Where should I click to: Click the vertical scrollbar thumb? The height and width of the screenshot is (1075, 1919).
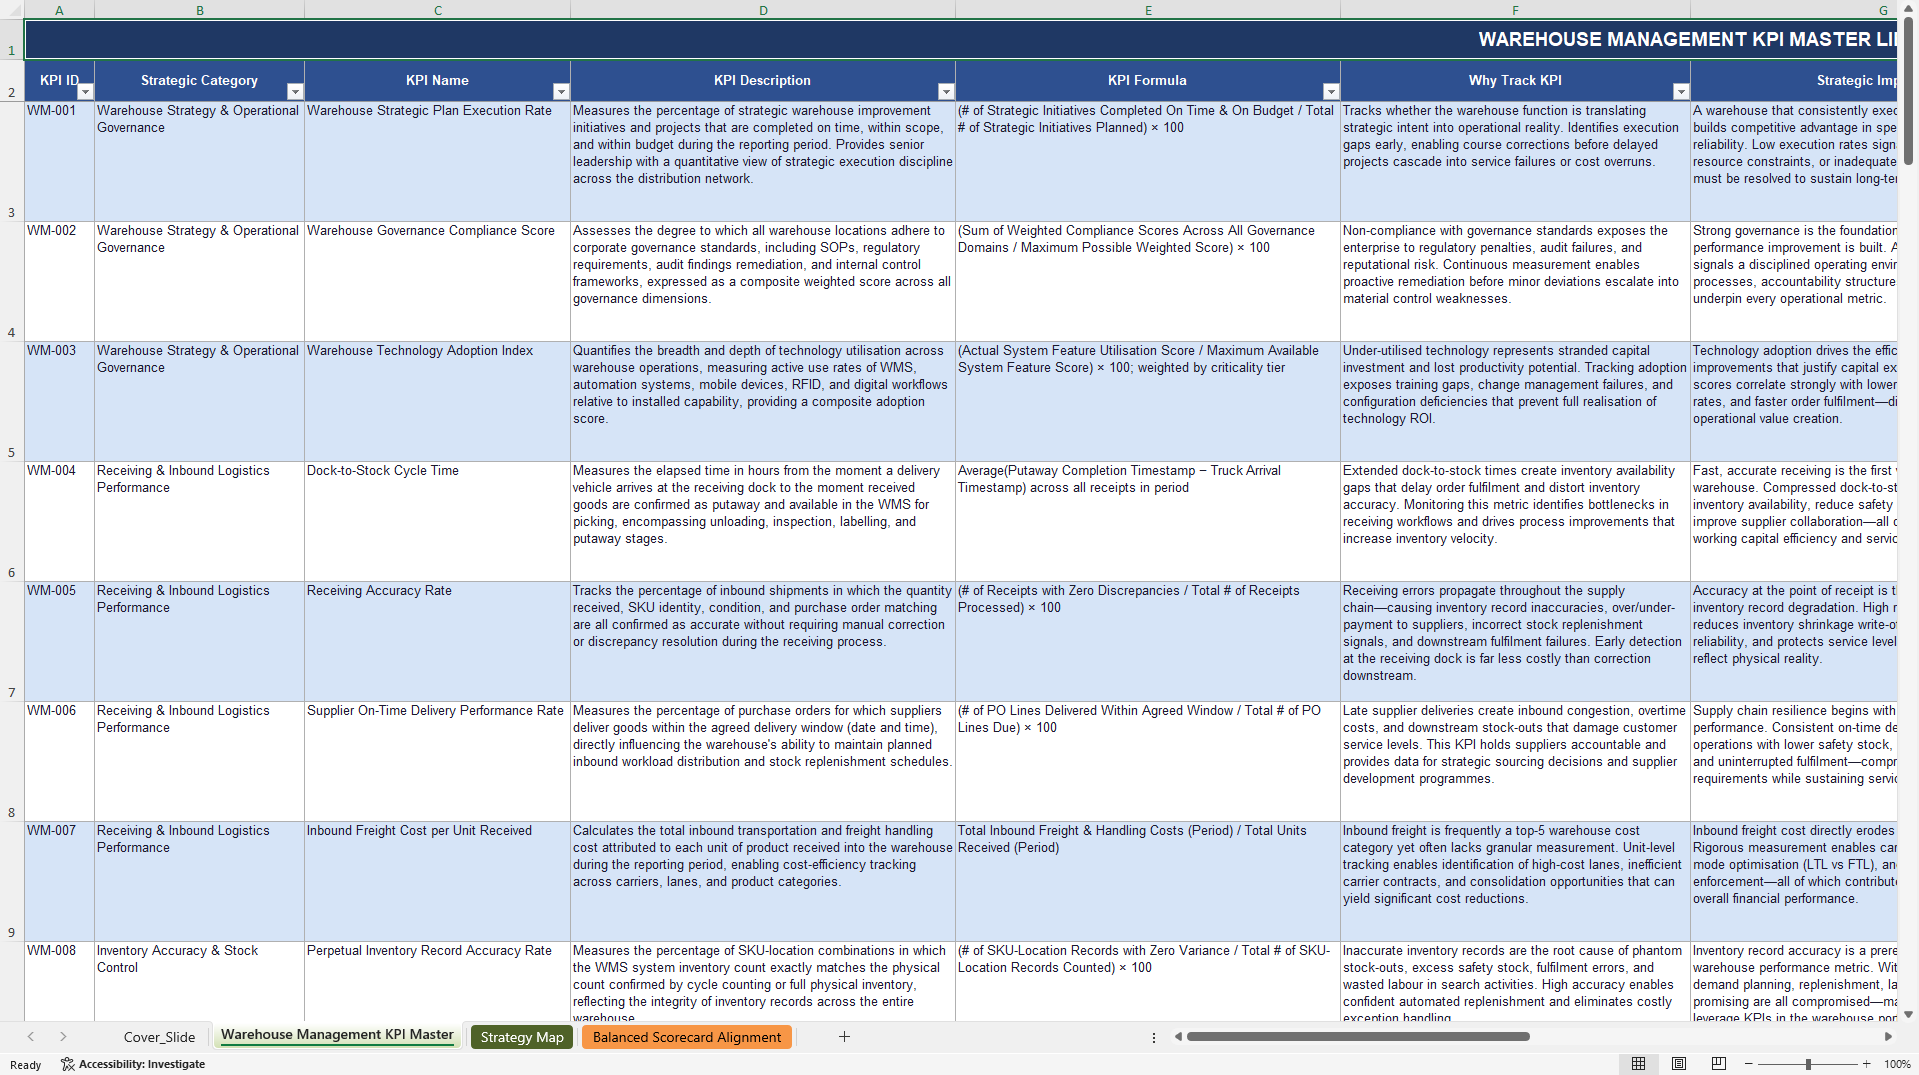(1909, 90)
